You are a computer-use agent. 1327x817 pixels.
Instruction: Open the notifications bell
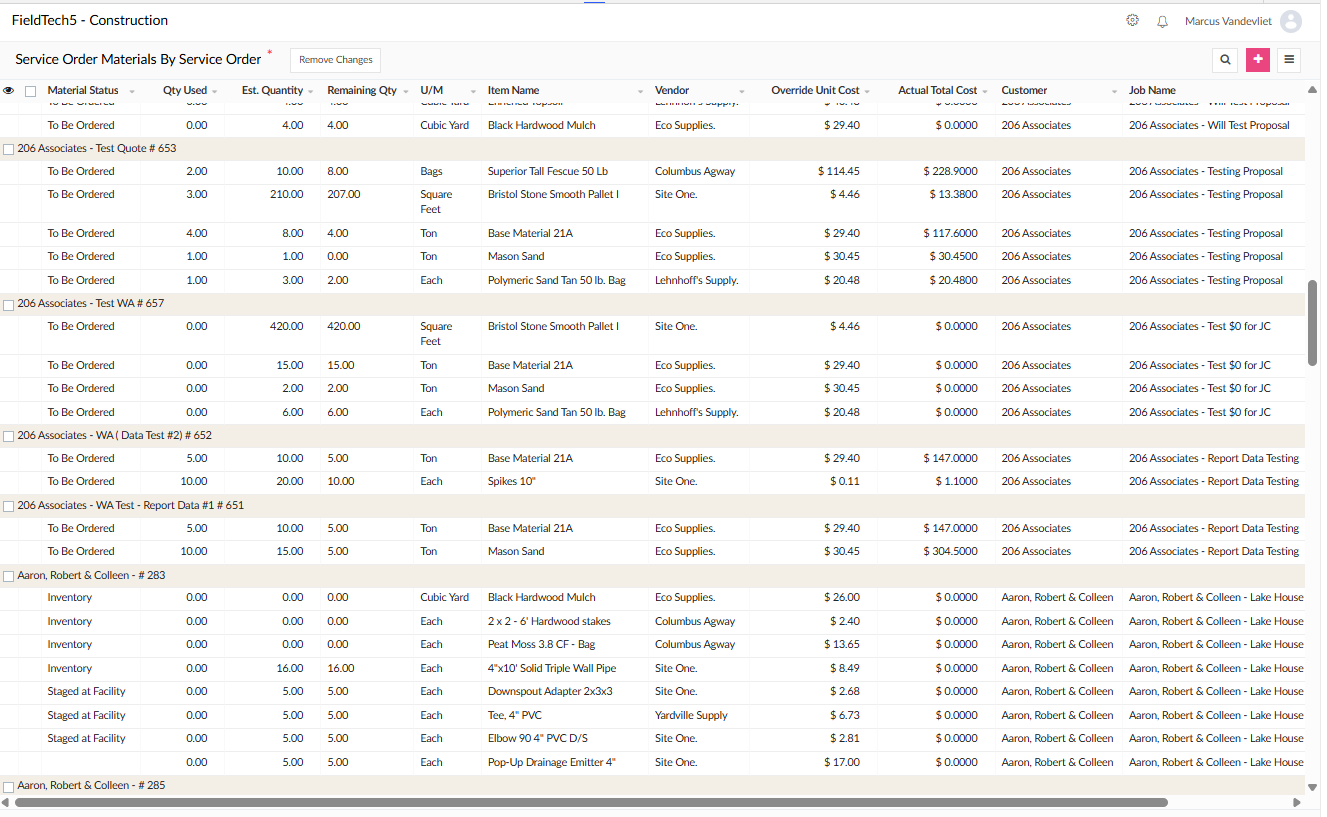(x=1162, y=21)
